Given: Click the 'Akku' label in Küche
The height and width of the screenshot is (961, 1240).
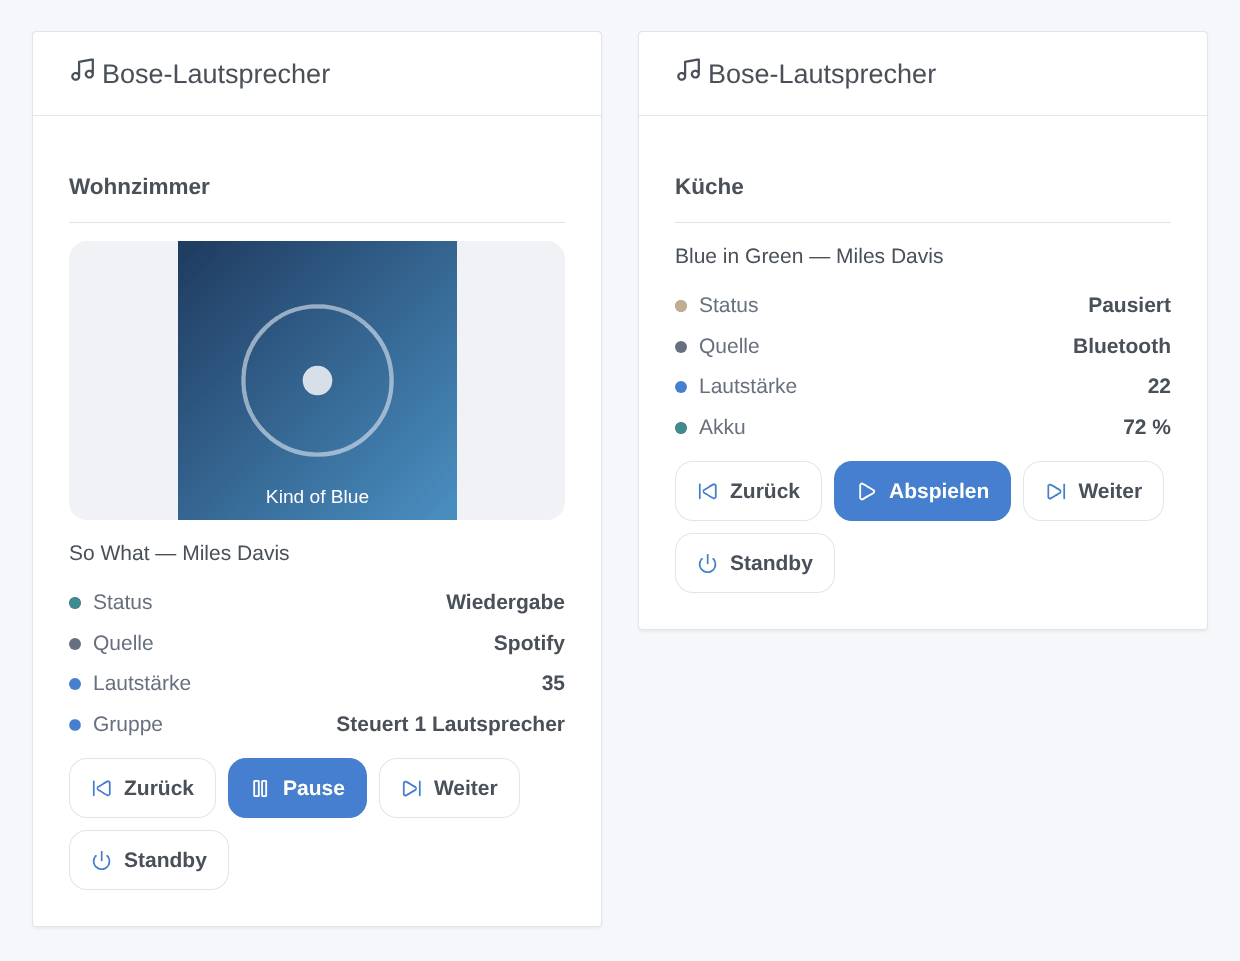Looking at the screenshot, I should coord(722,427).
